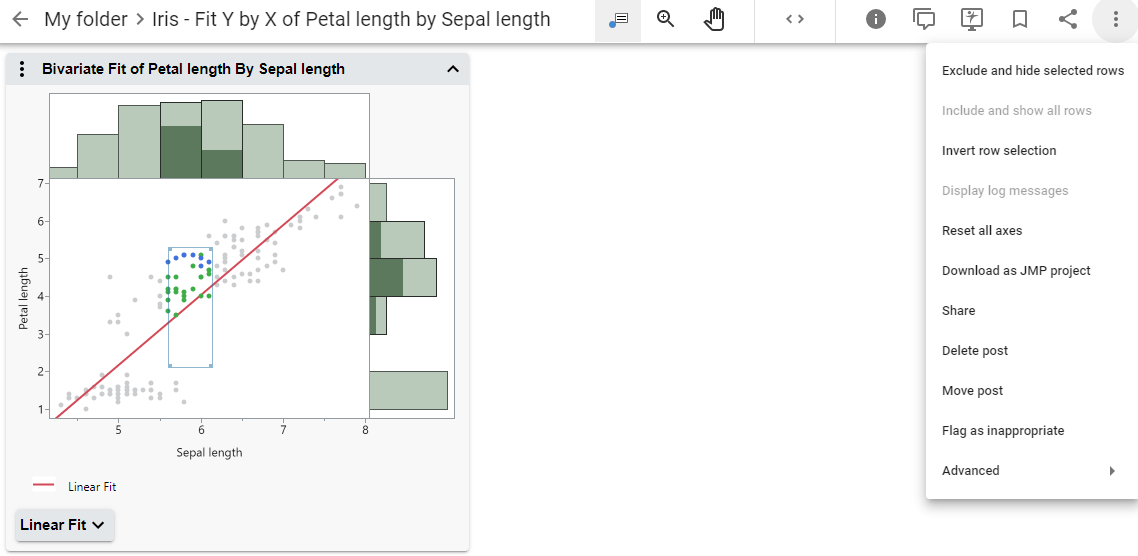This screenshot has height=556, width=1138.
Task: Select Invert row selection
Action: point(998,151)
